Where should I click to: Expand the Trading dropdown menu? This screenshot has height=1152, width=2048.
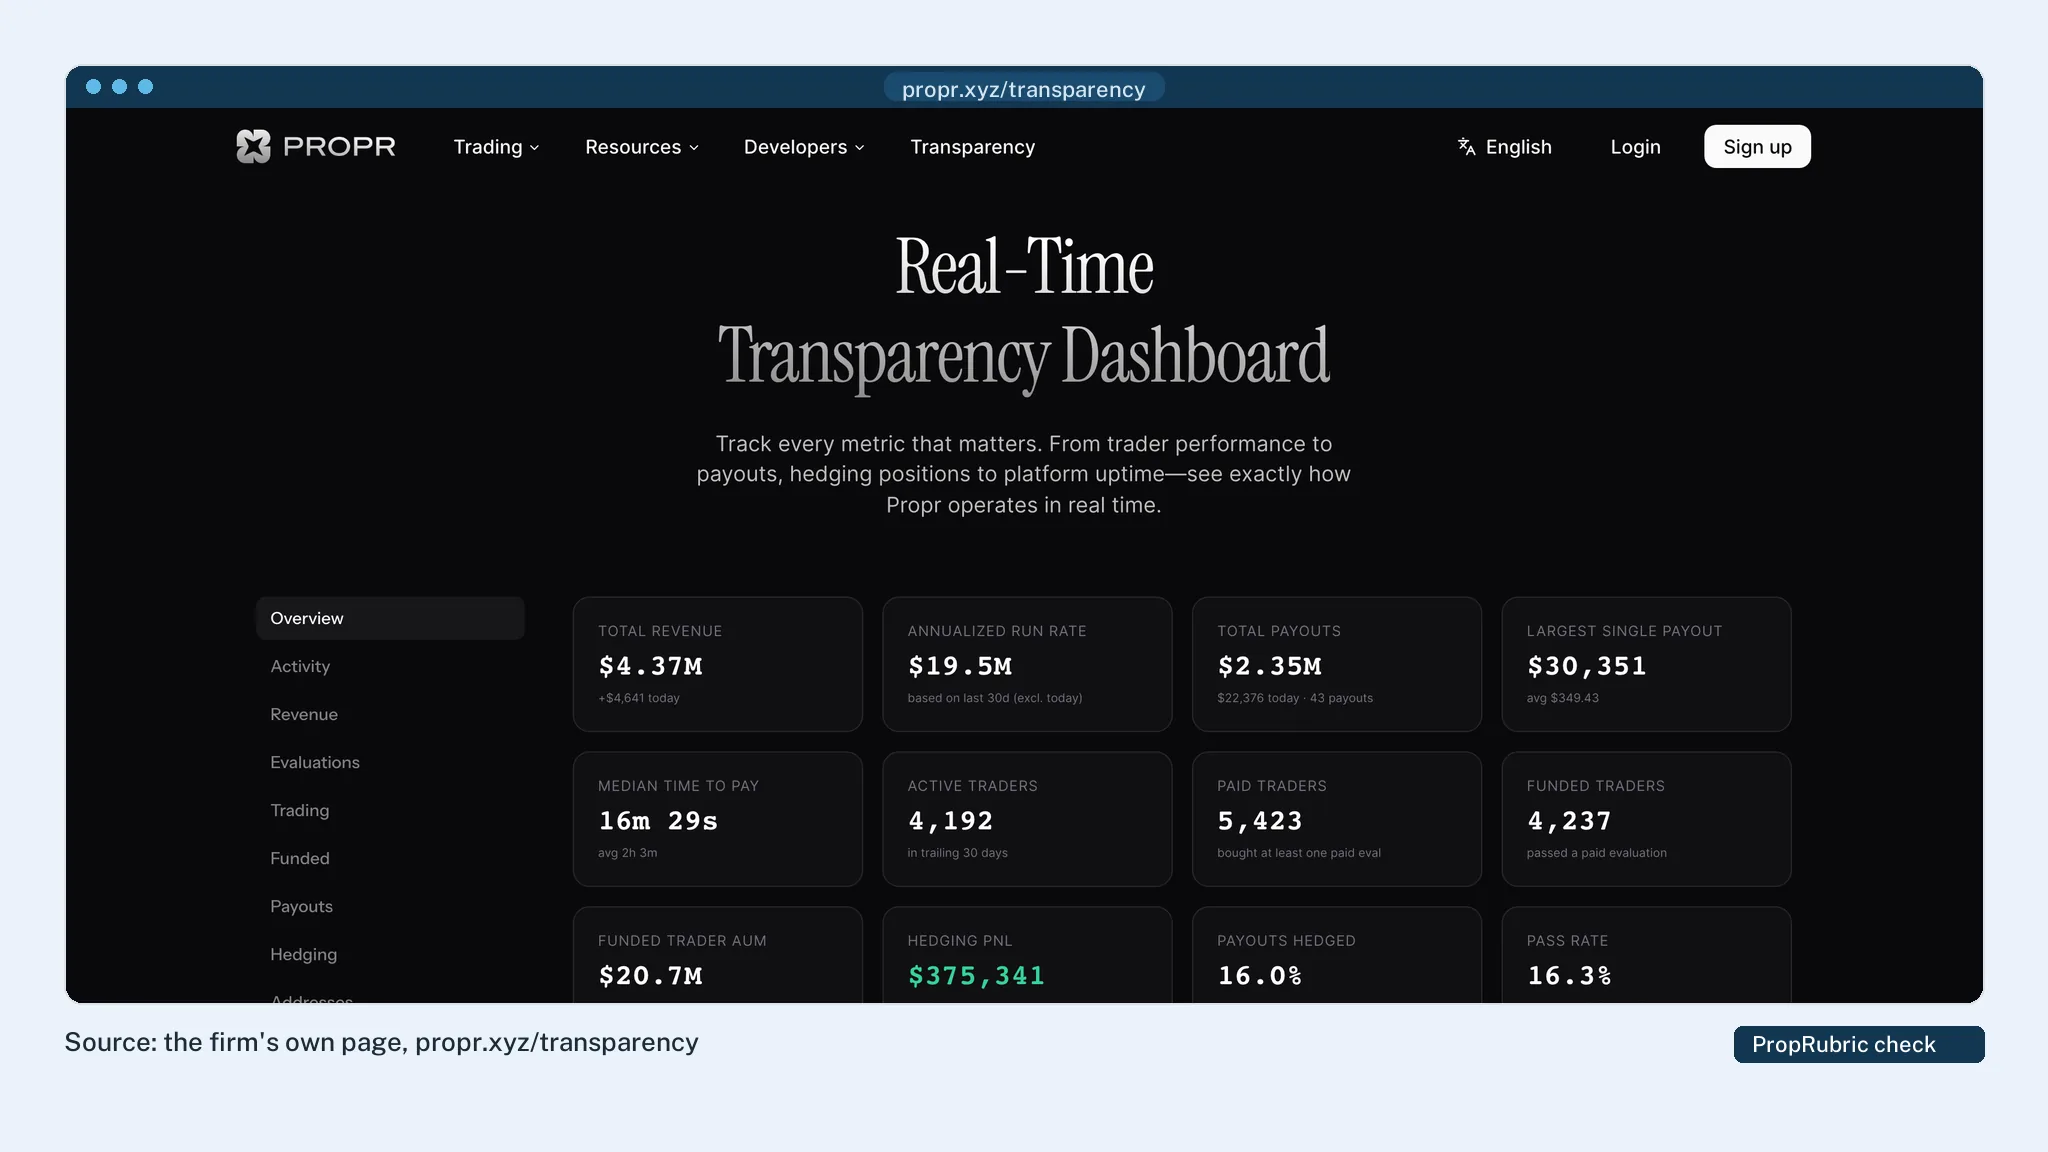496,147
